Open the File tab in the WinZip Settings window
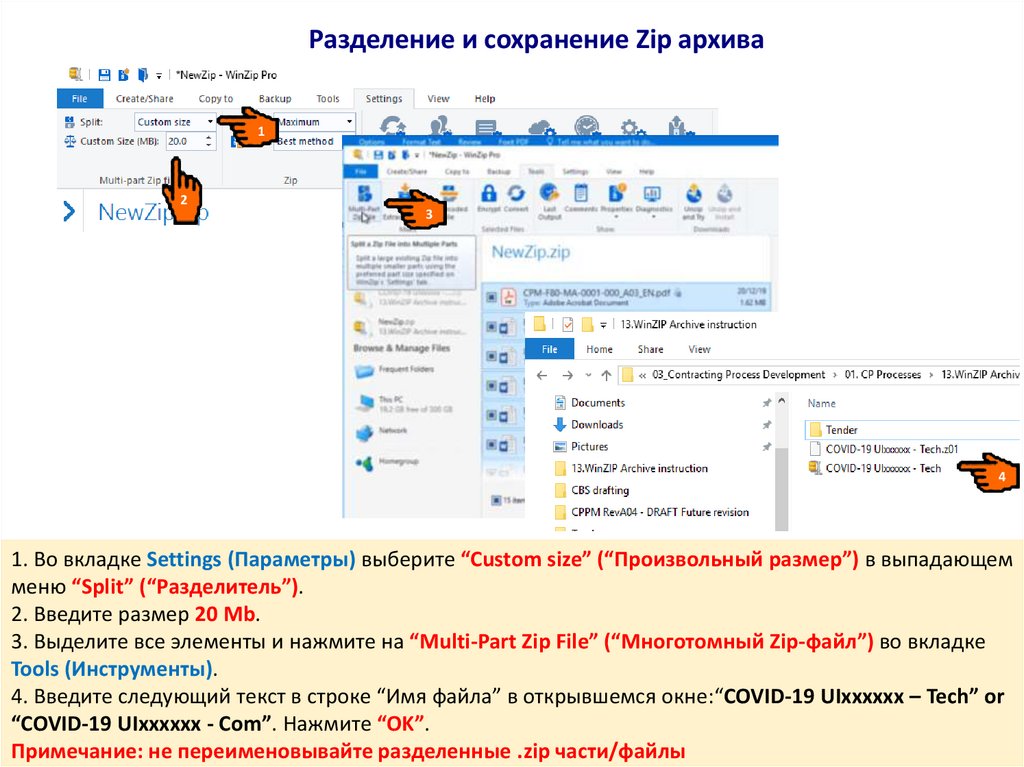The image size is (1024, 767). [x=80, y=99]
